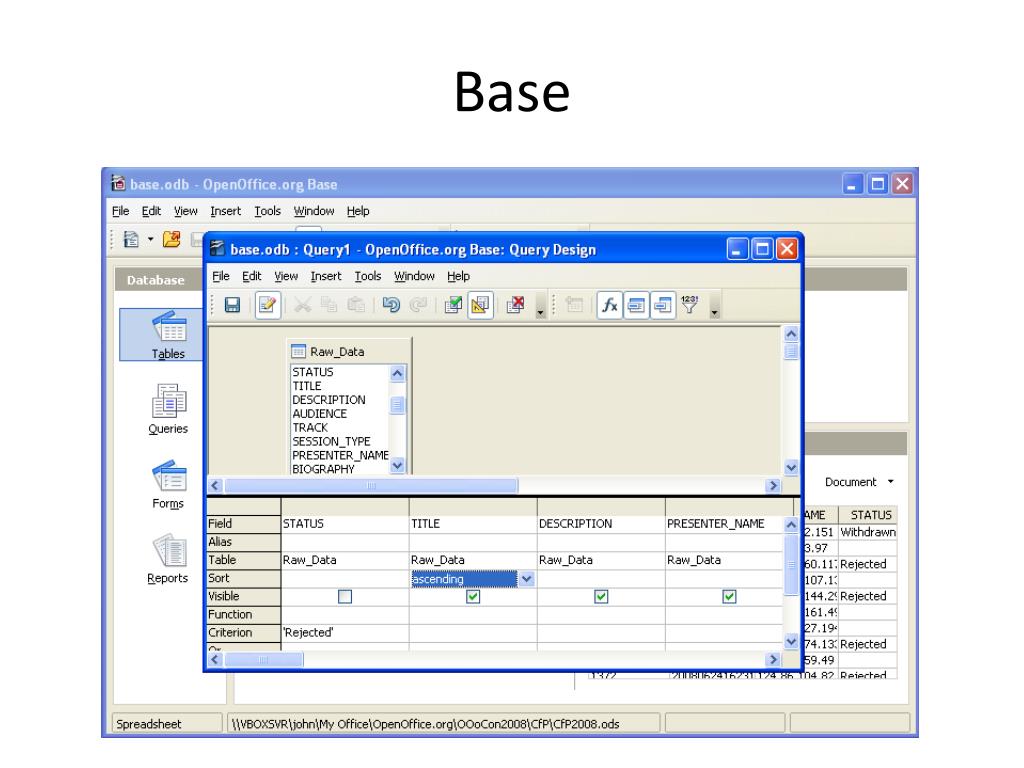
Task: Uncheck Visible checkbox for TITLE column
Action: click(x=473, y=597)
